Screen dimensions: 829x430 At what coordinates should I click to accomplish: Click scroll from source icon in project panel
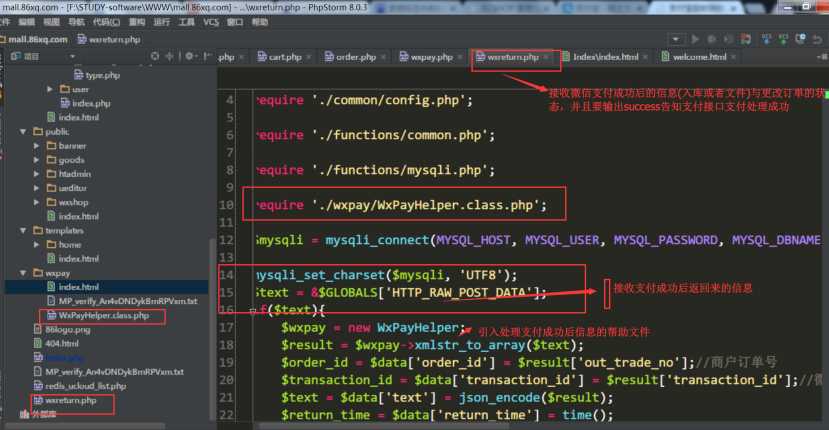[154, 56]
